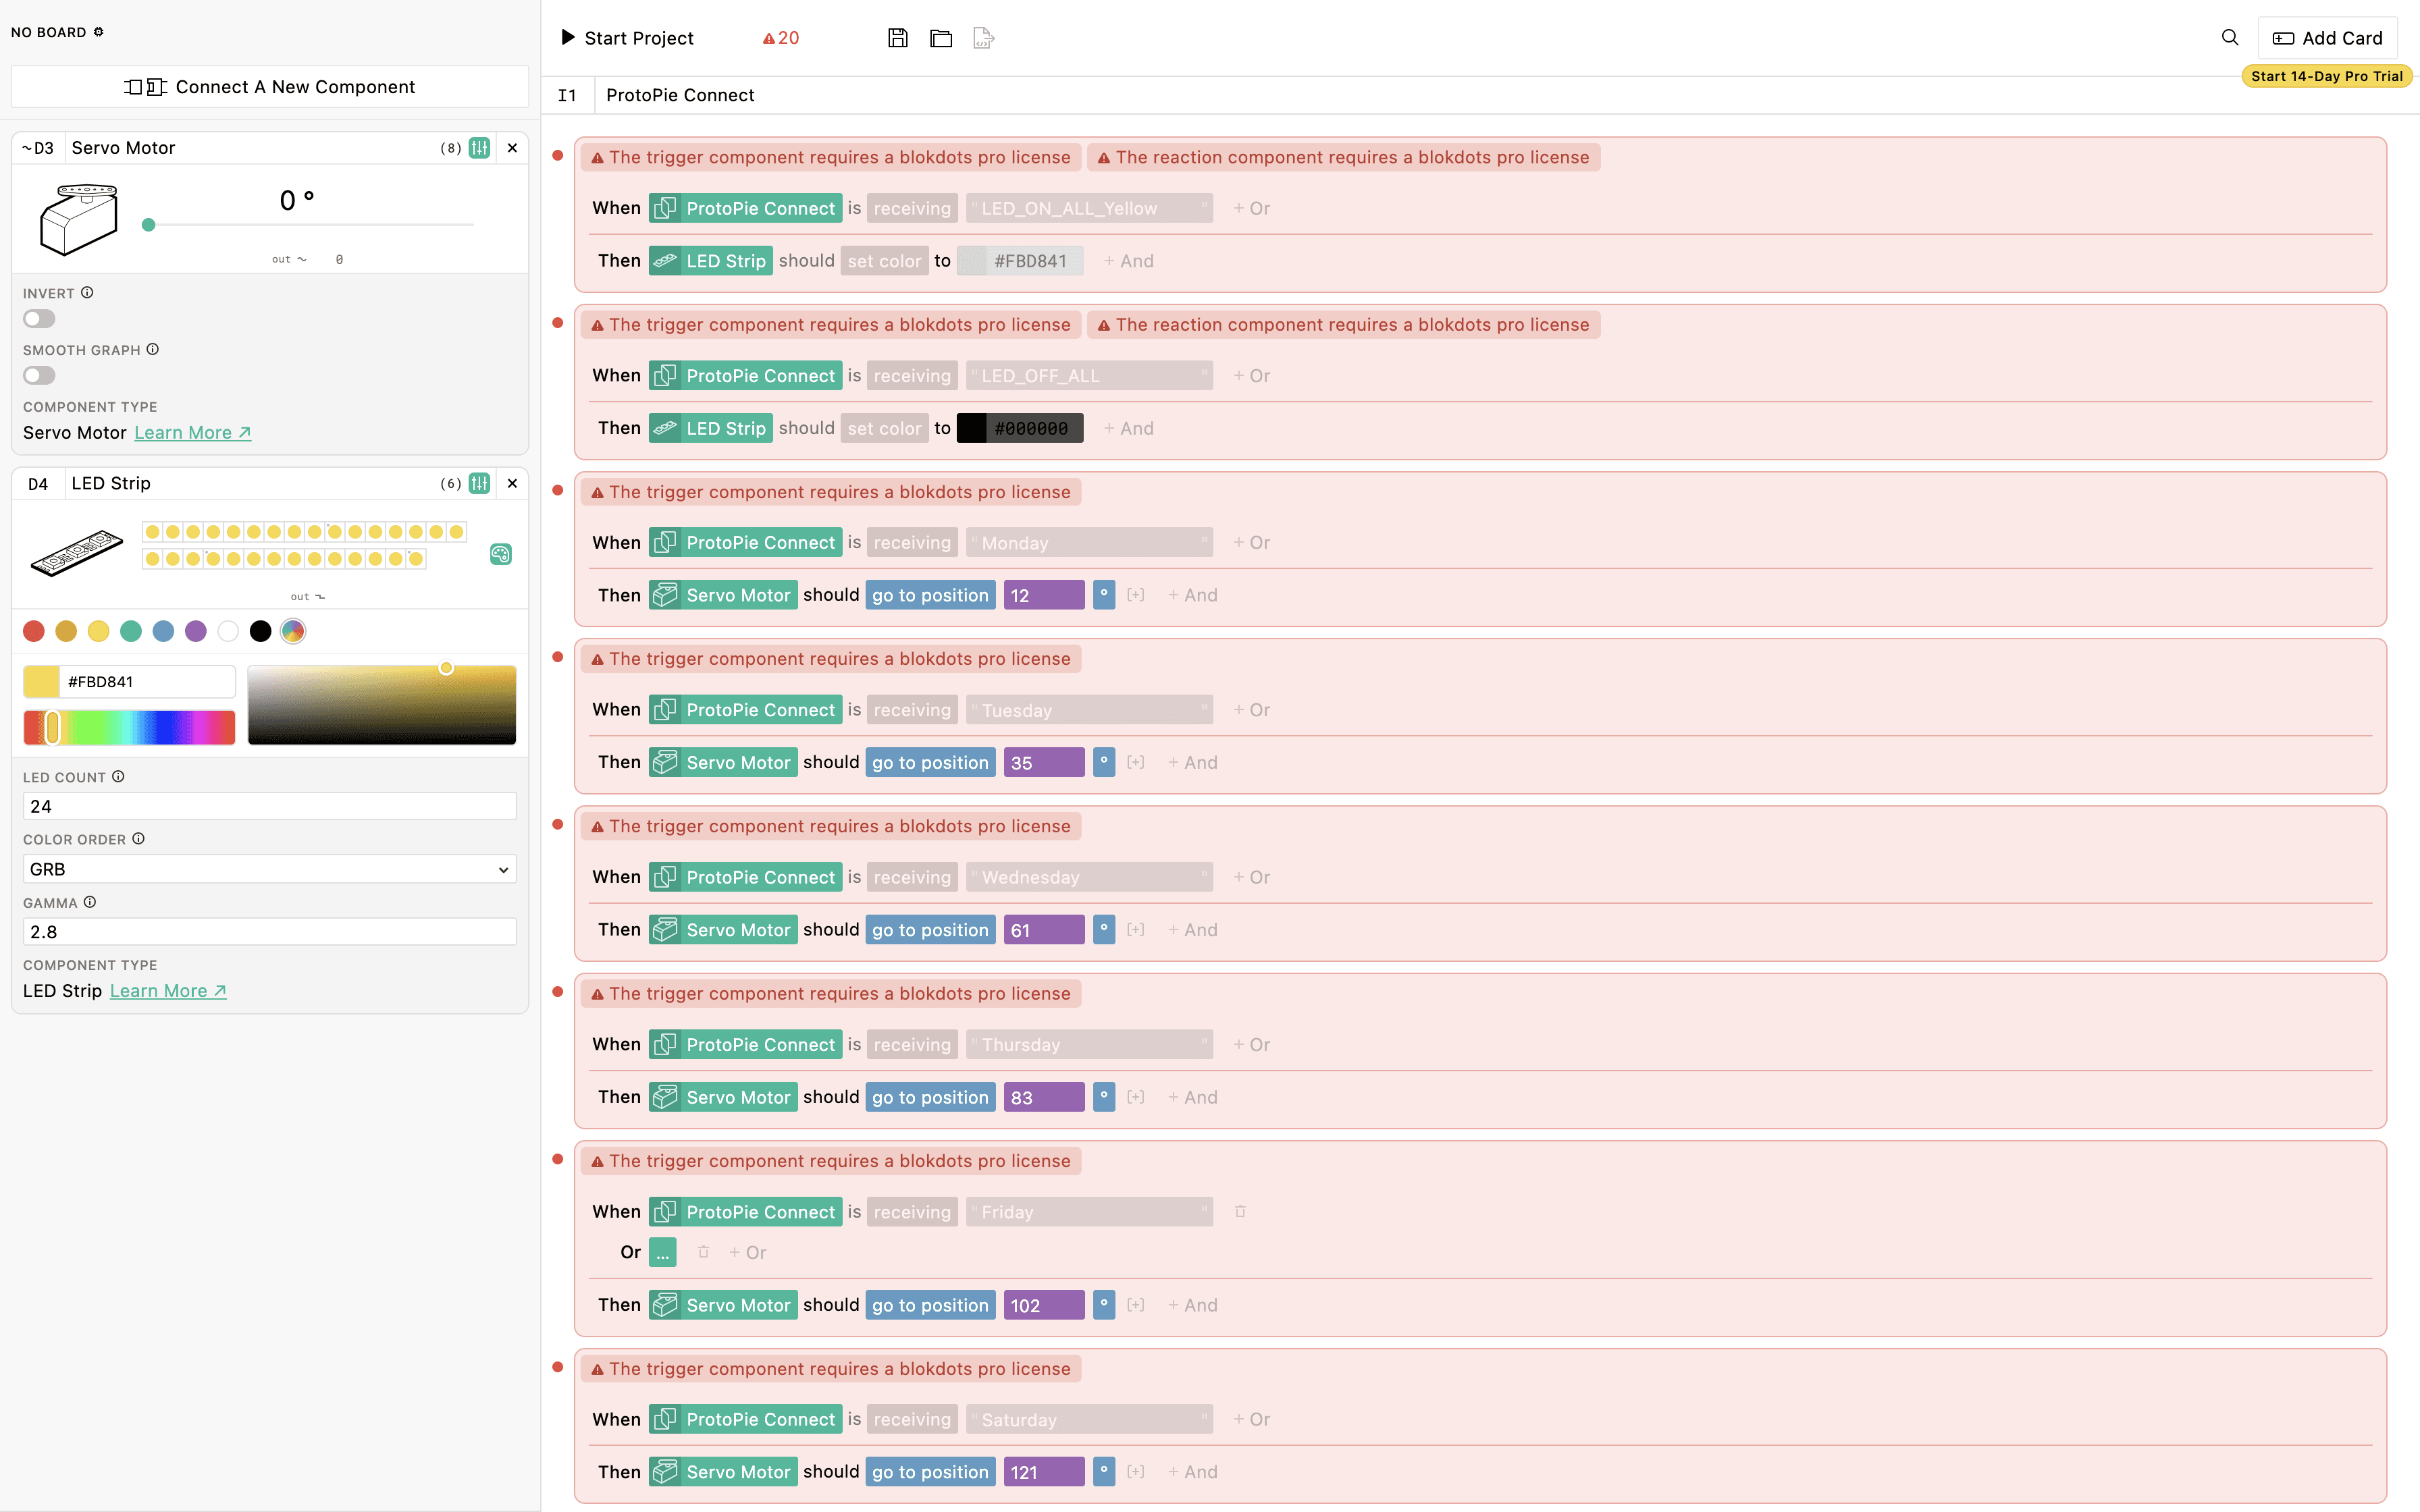The image size is (2420, 1512).
Task: Delete the Friday trigger with trash icon
Action: pos(1240,1211)
